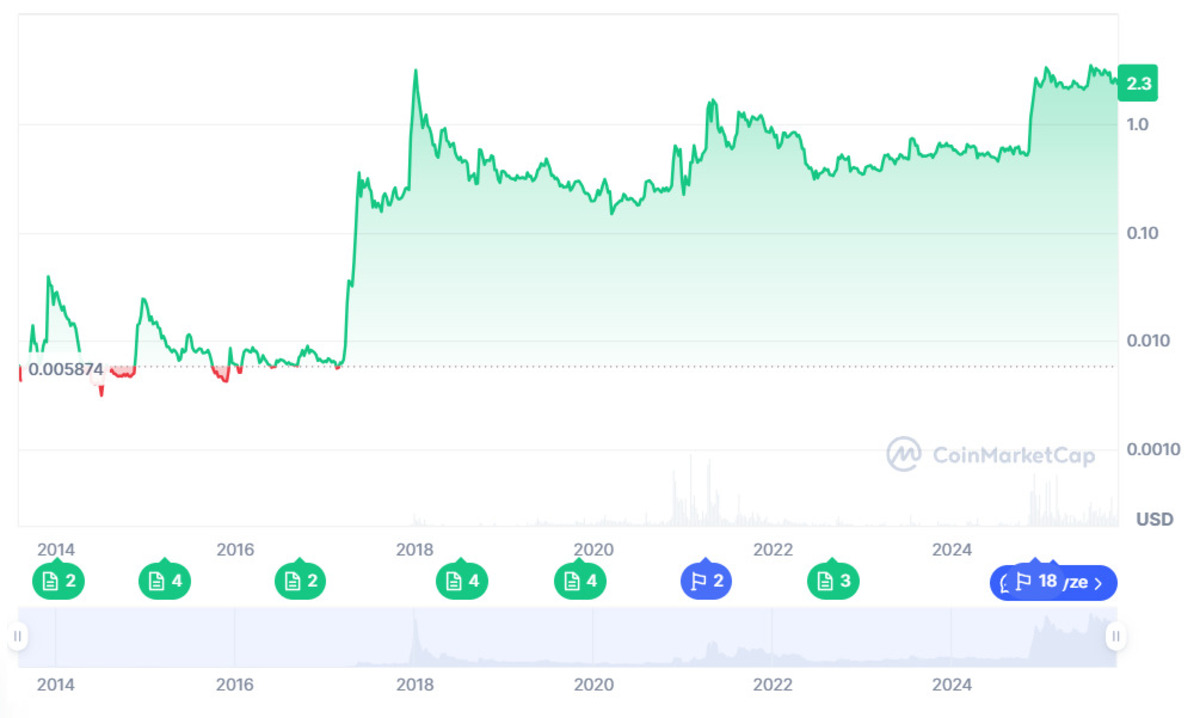Open the 2 news events marker near 2014
1200x718 pixels.
pos(58,581)
